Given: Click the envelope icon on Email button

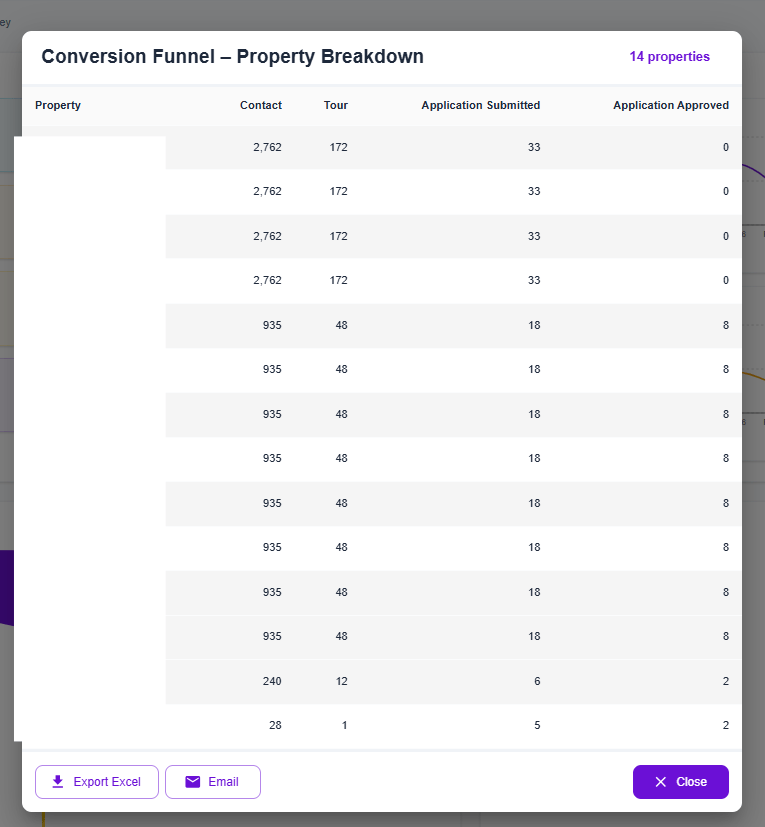Looking at the screenshot, I should (x=193, y=782).
